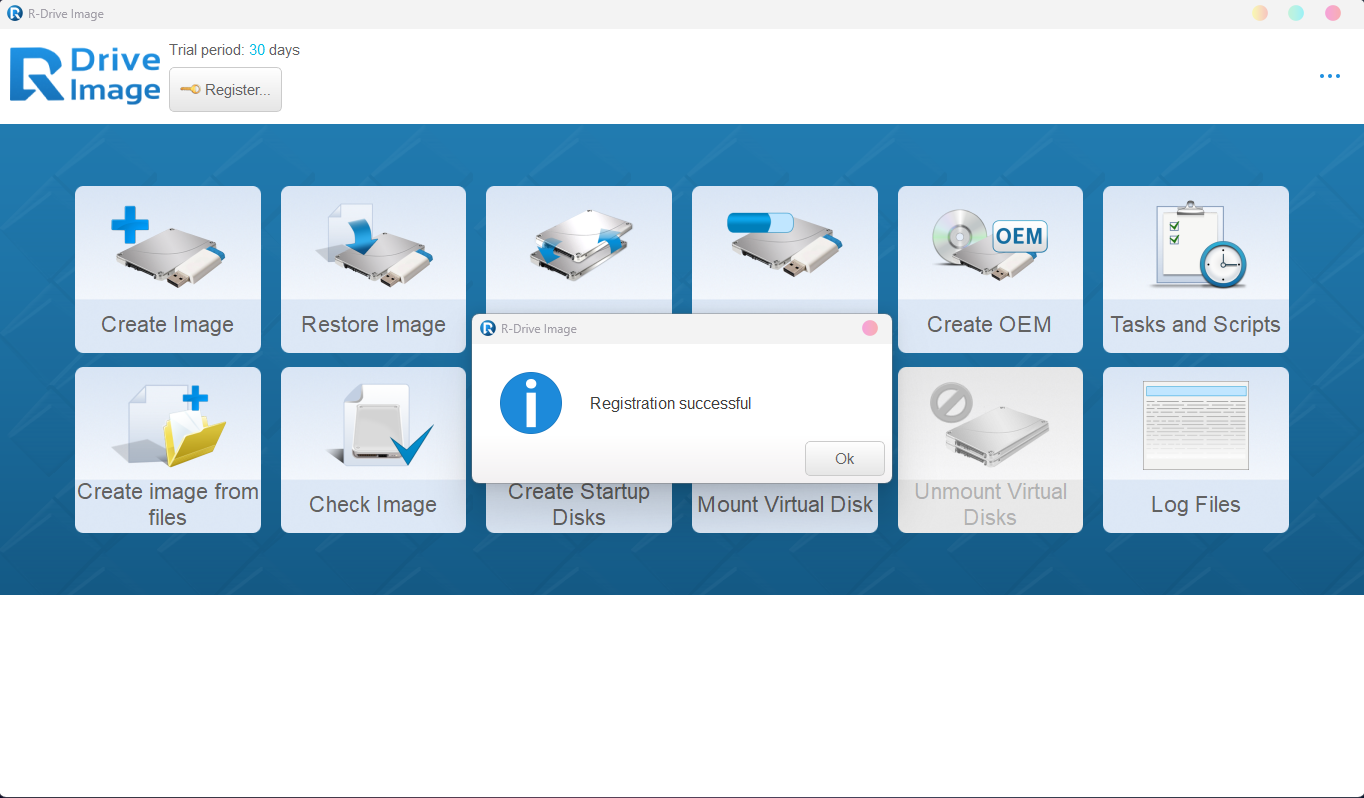Image resolution: width=1364 pixels, height=798 pixels.
Task: Close the main R-Drive Image window
Action: pyautogui.click(x=1333, y=13)
